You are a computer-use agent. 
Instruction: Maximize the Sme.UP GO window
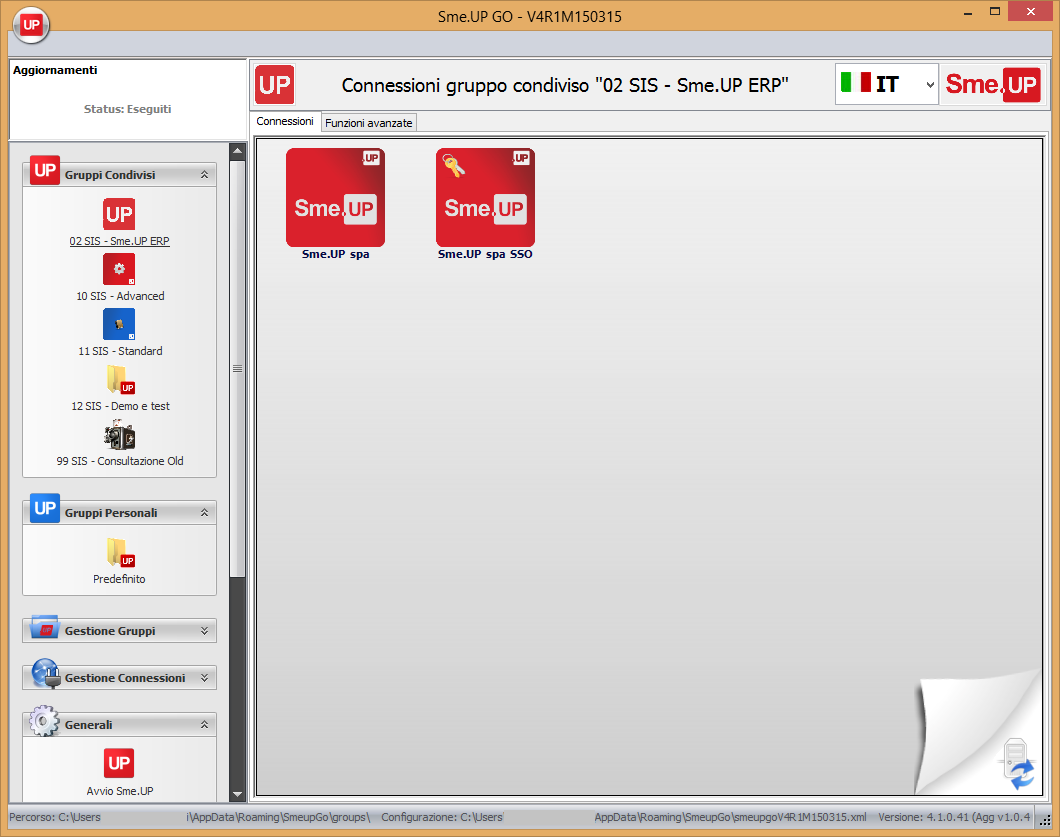[994, 11]
